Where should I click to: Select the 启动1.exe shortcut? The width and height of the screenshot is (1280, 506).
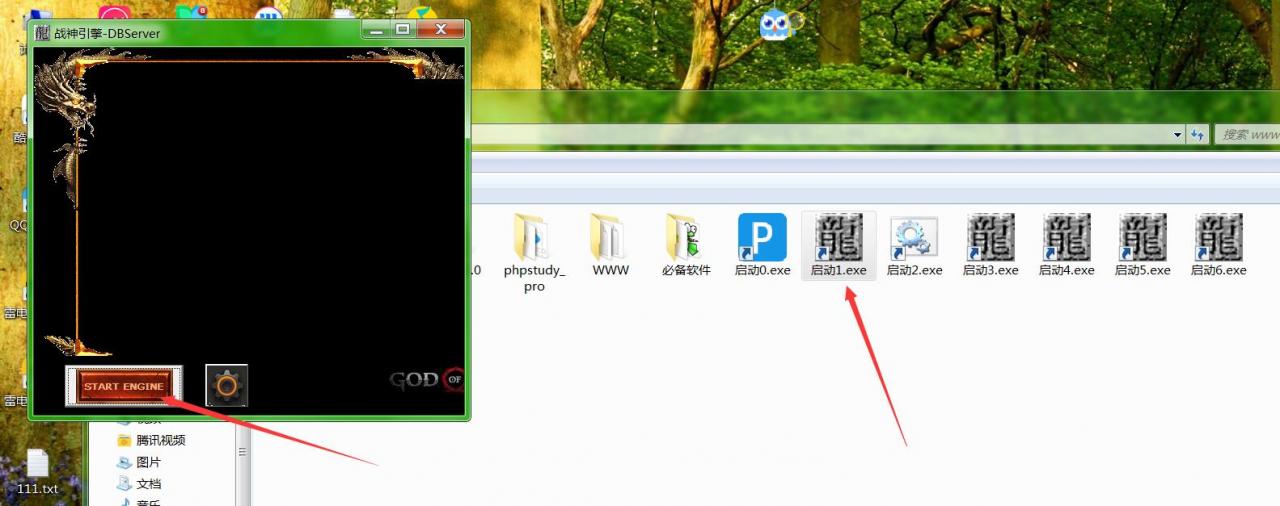pos(838,245)
